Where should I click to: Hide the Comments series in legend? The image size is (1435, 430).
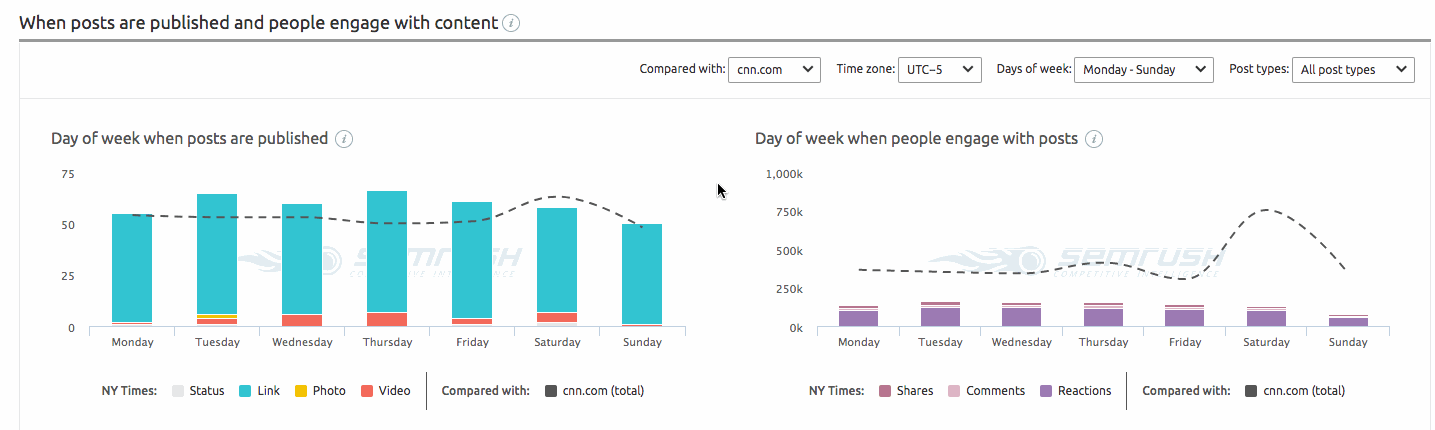click(987, 391)
